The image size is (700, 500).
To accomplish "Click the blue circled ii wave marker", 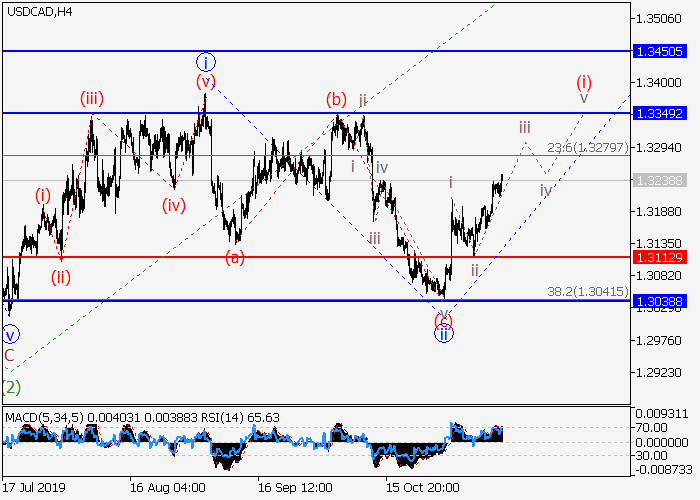I will point(443,334).
